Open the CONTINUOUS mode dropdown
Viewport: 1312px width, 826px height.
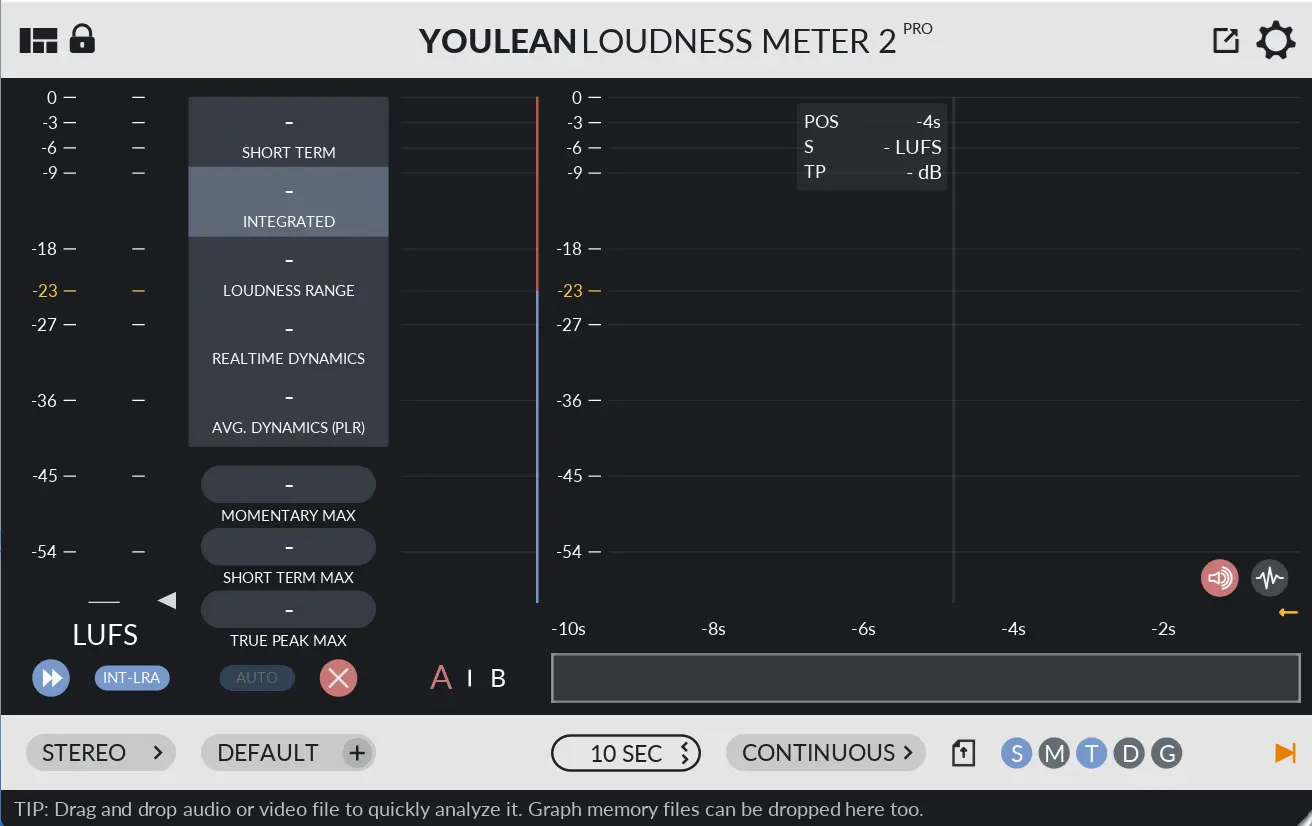tap(826, 753)
